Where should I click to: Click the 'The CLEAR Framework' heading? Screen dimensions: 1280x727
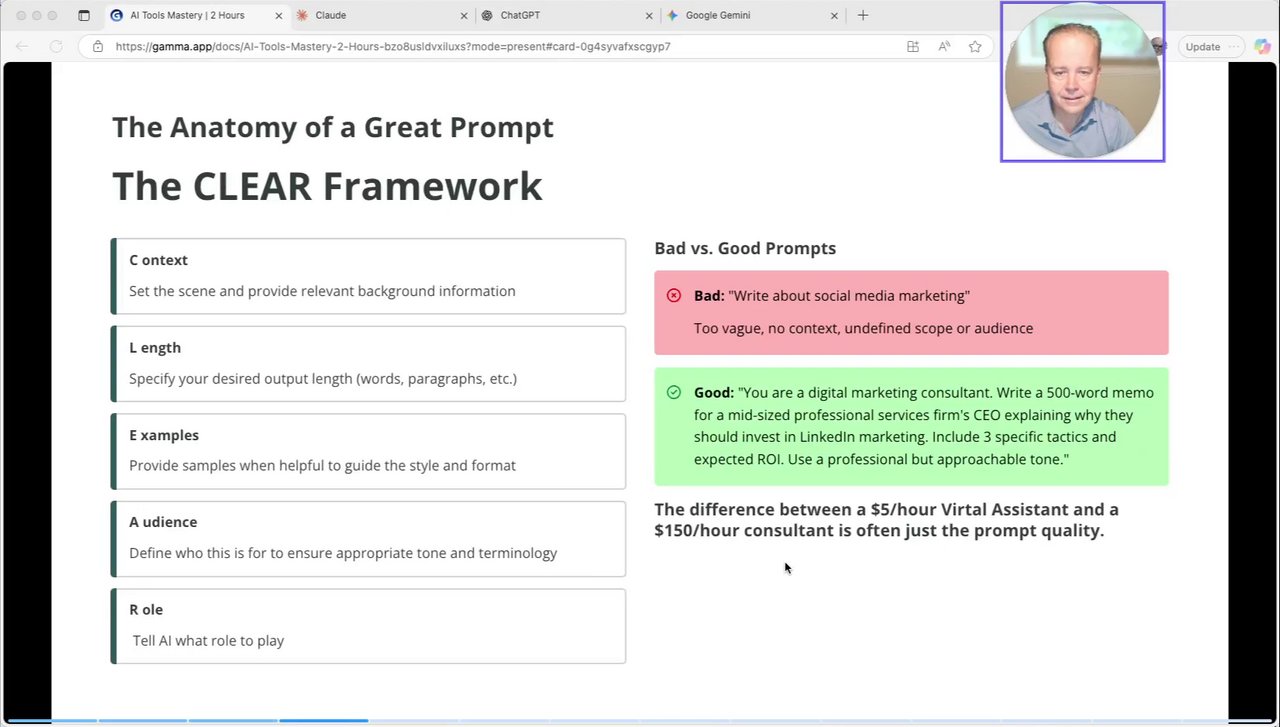tap(327, 186)
